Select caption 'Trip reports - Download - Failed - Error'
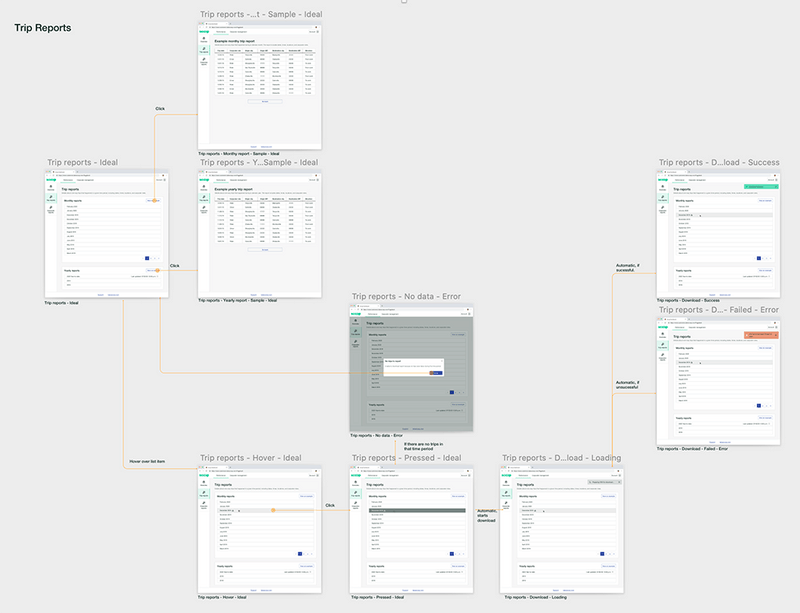 tap(692, 449)
